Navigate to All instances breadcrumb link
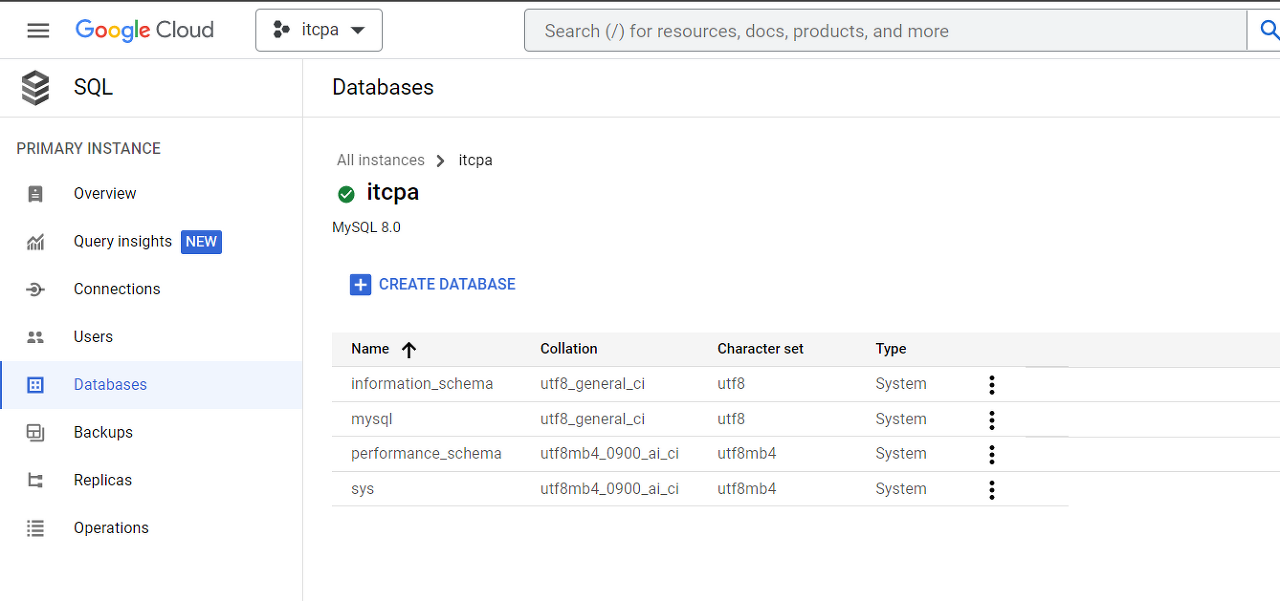The height and width of the screenshot is (601, 1280). coord(380,160)
